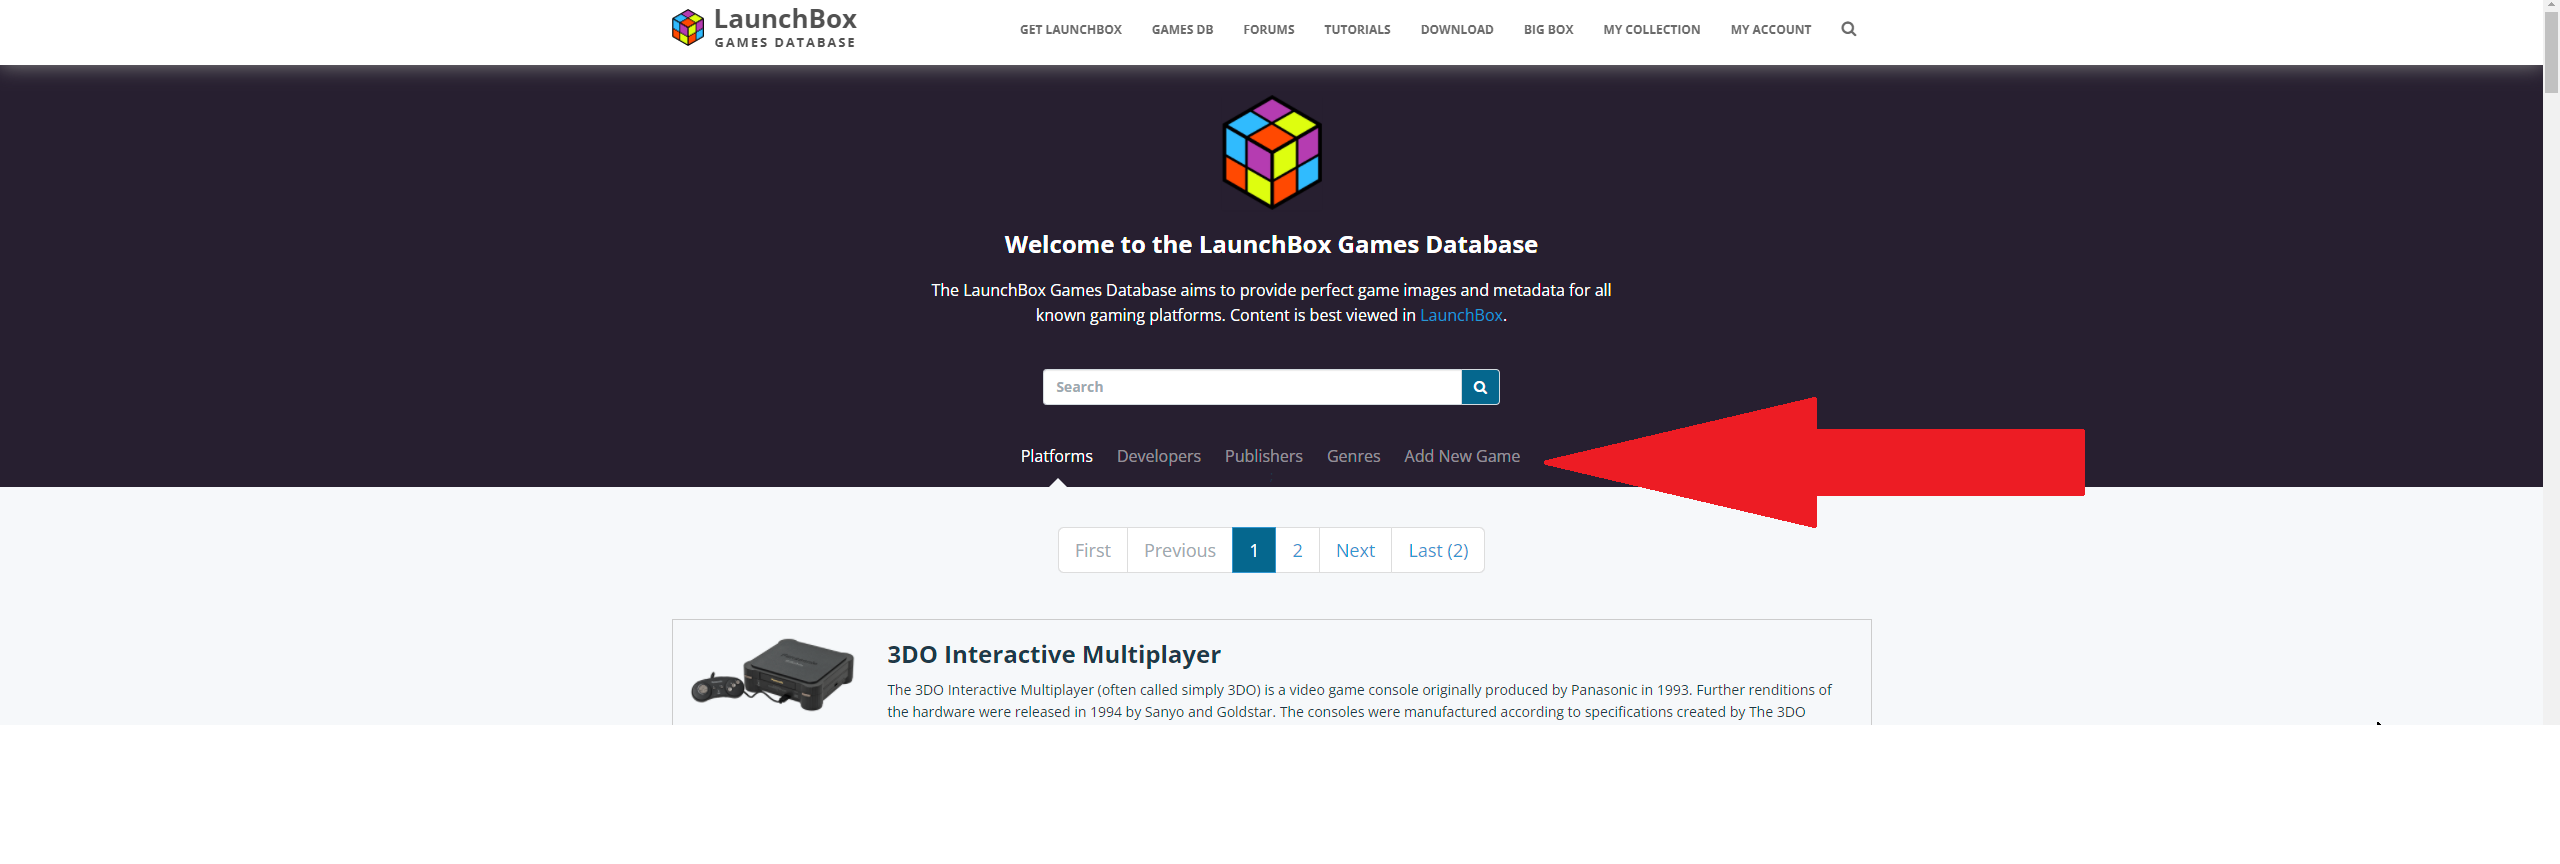Screen dimensions: 2560x864
Task: Open the header search magnifier icon
Action: pos(1848,29)
